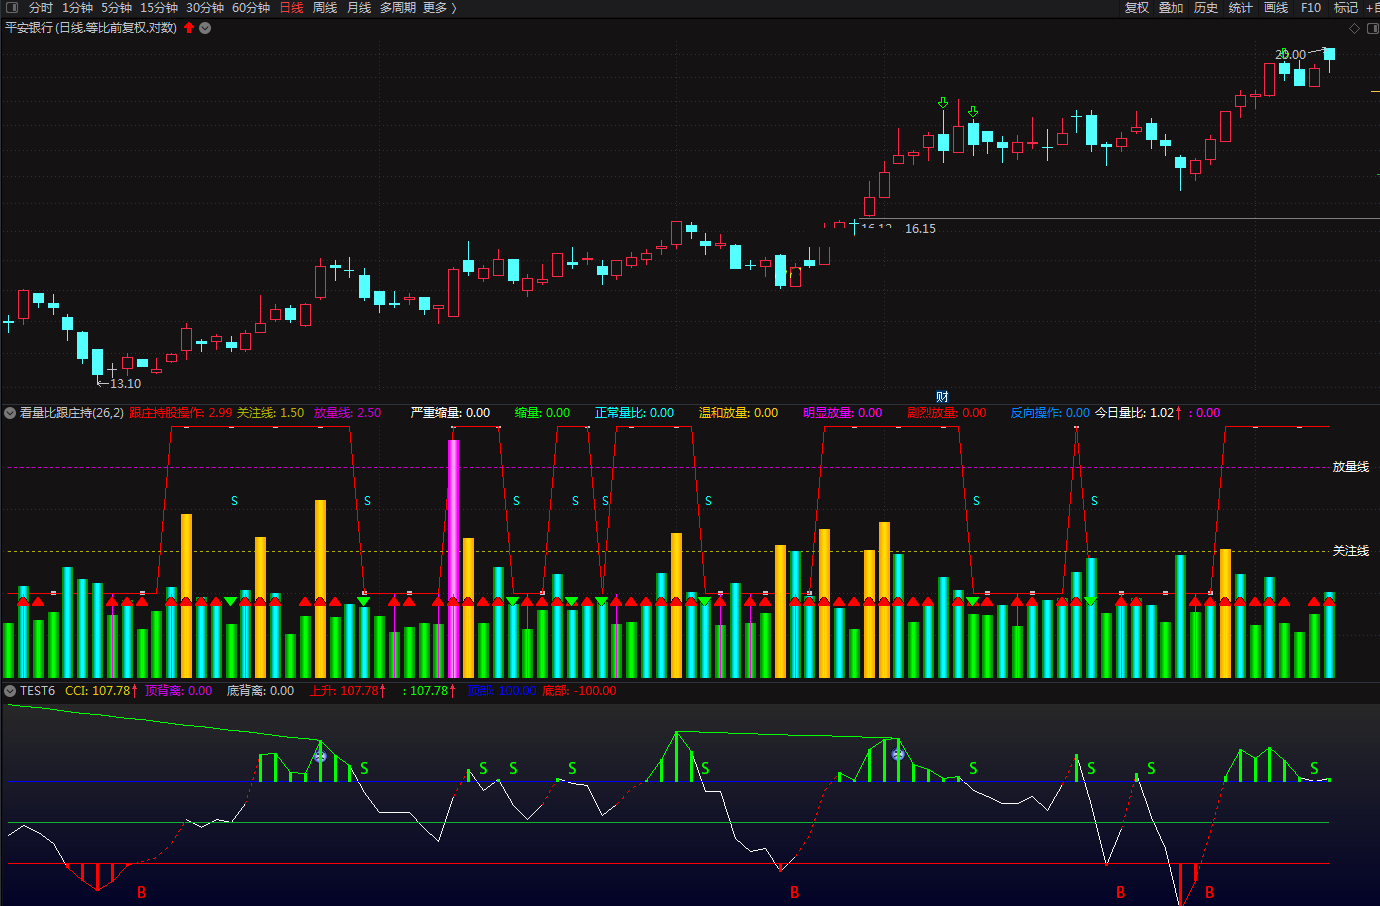
Task: Click the TEST6 indicator name
Action: (37, 691)
